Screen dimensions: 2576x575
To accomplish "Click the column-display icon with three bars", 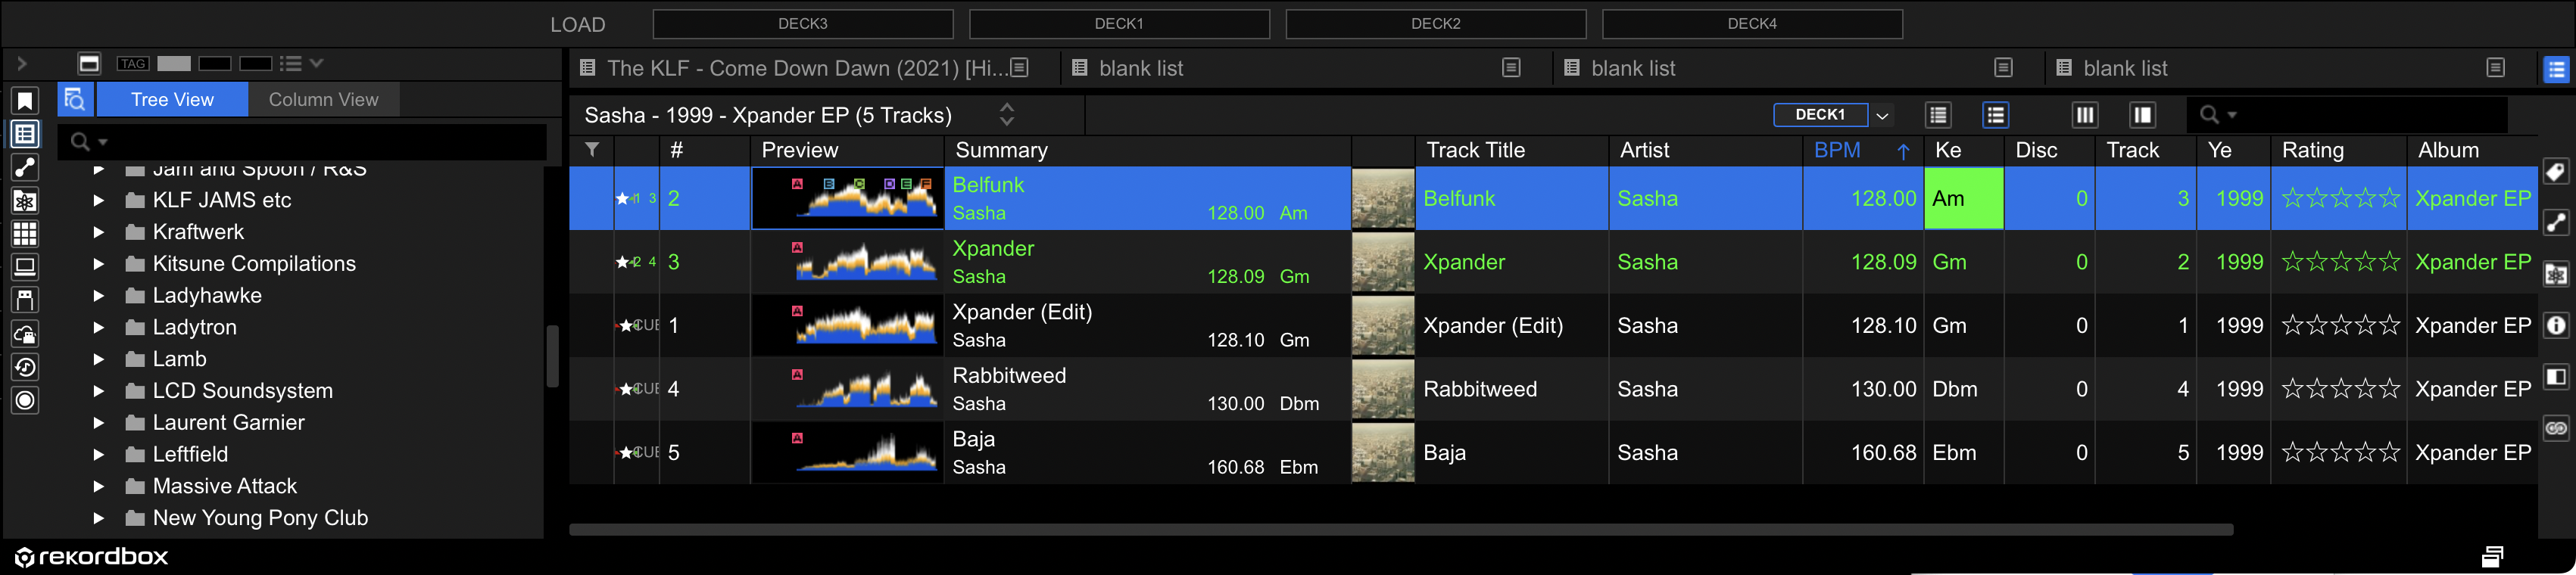I will pos(2085,115).
